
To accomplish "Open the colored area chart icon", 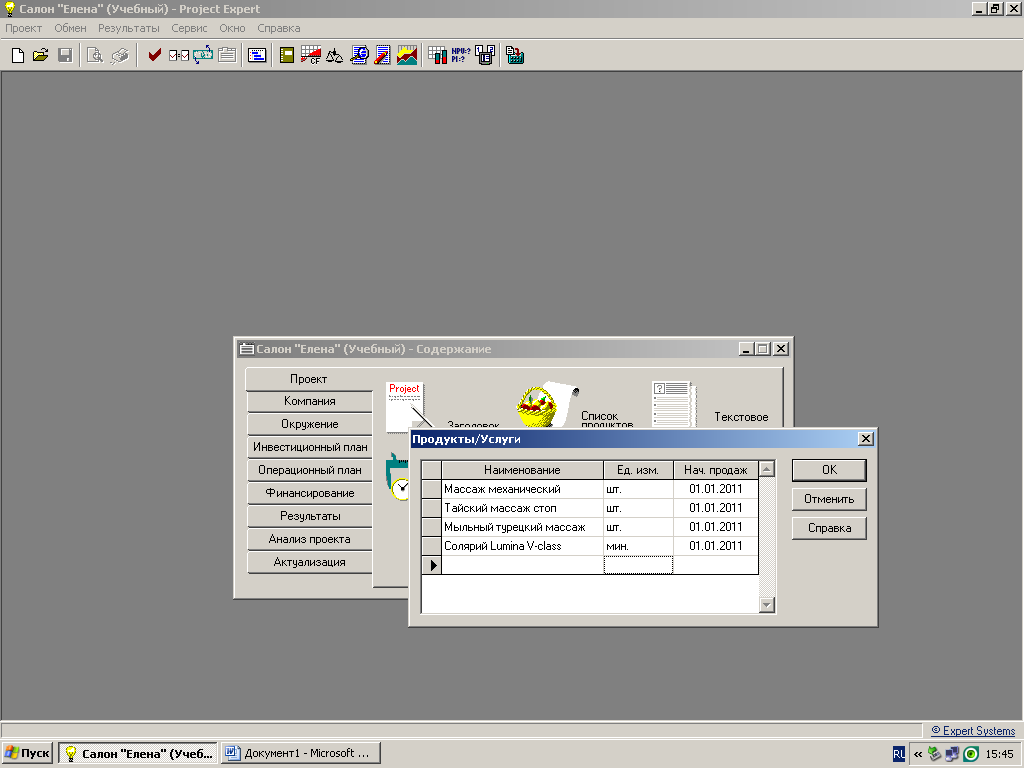I will coord(407,55).
